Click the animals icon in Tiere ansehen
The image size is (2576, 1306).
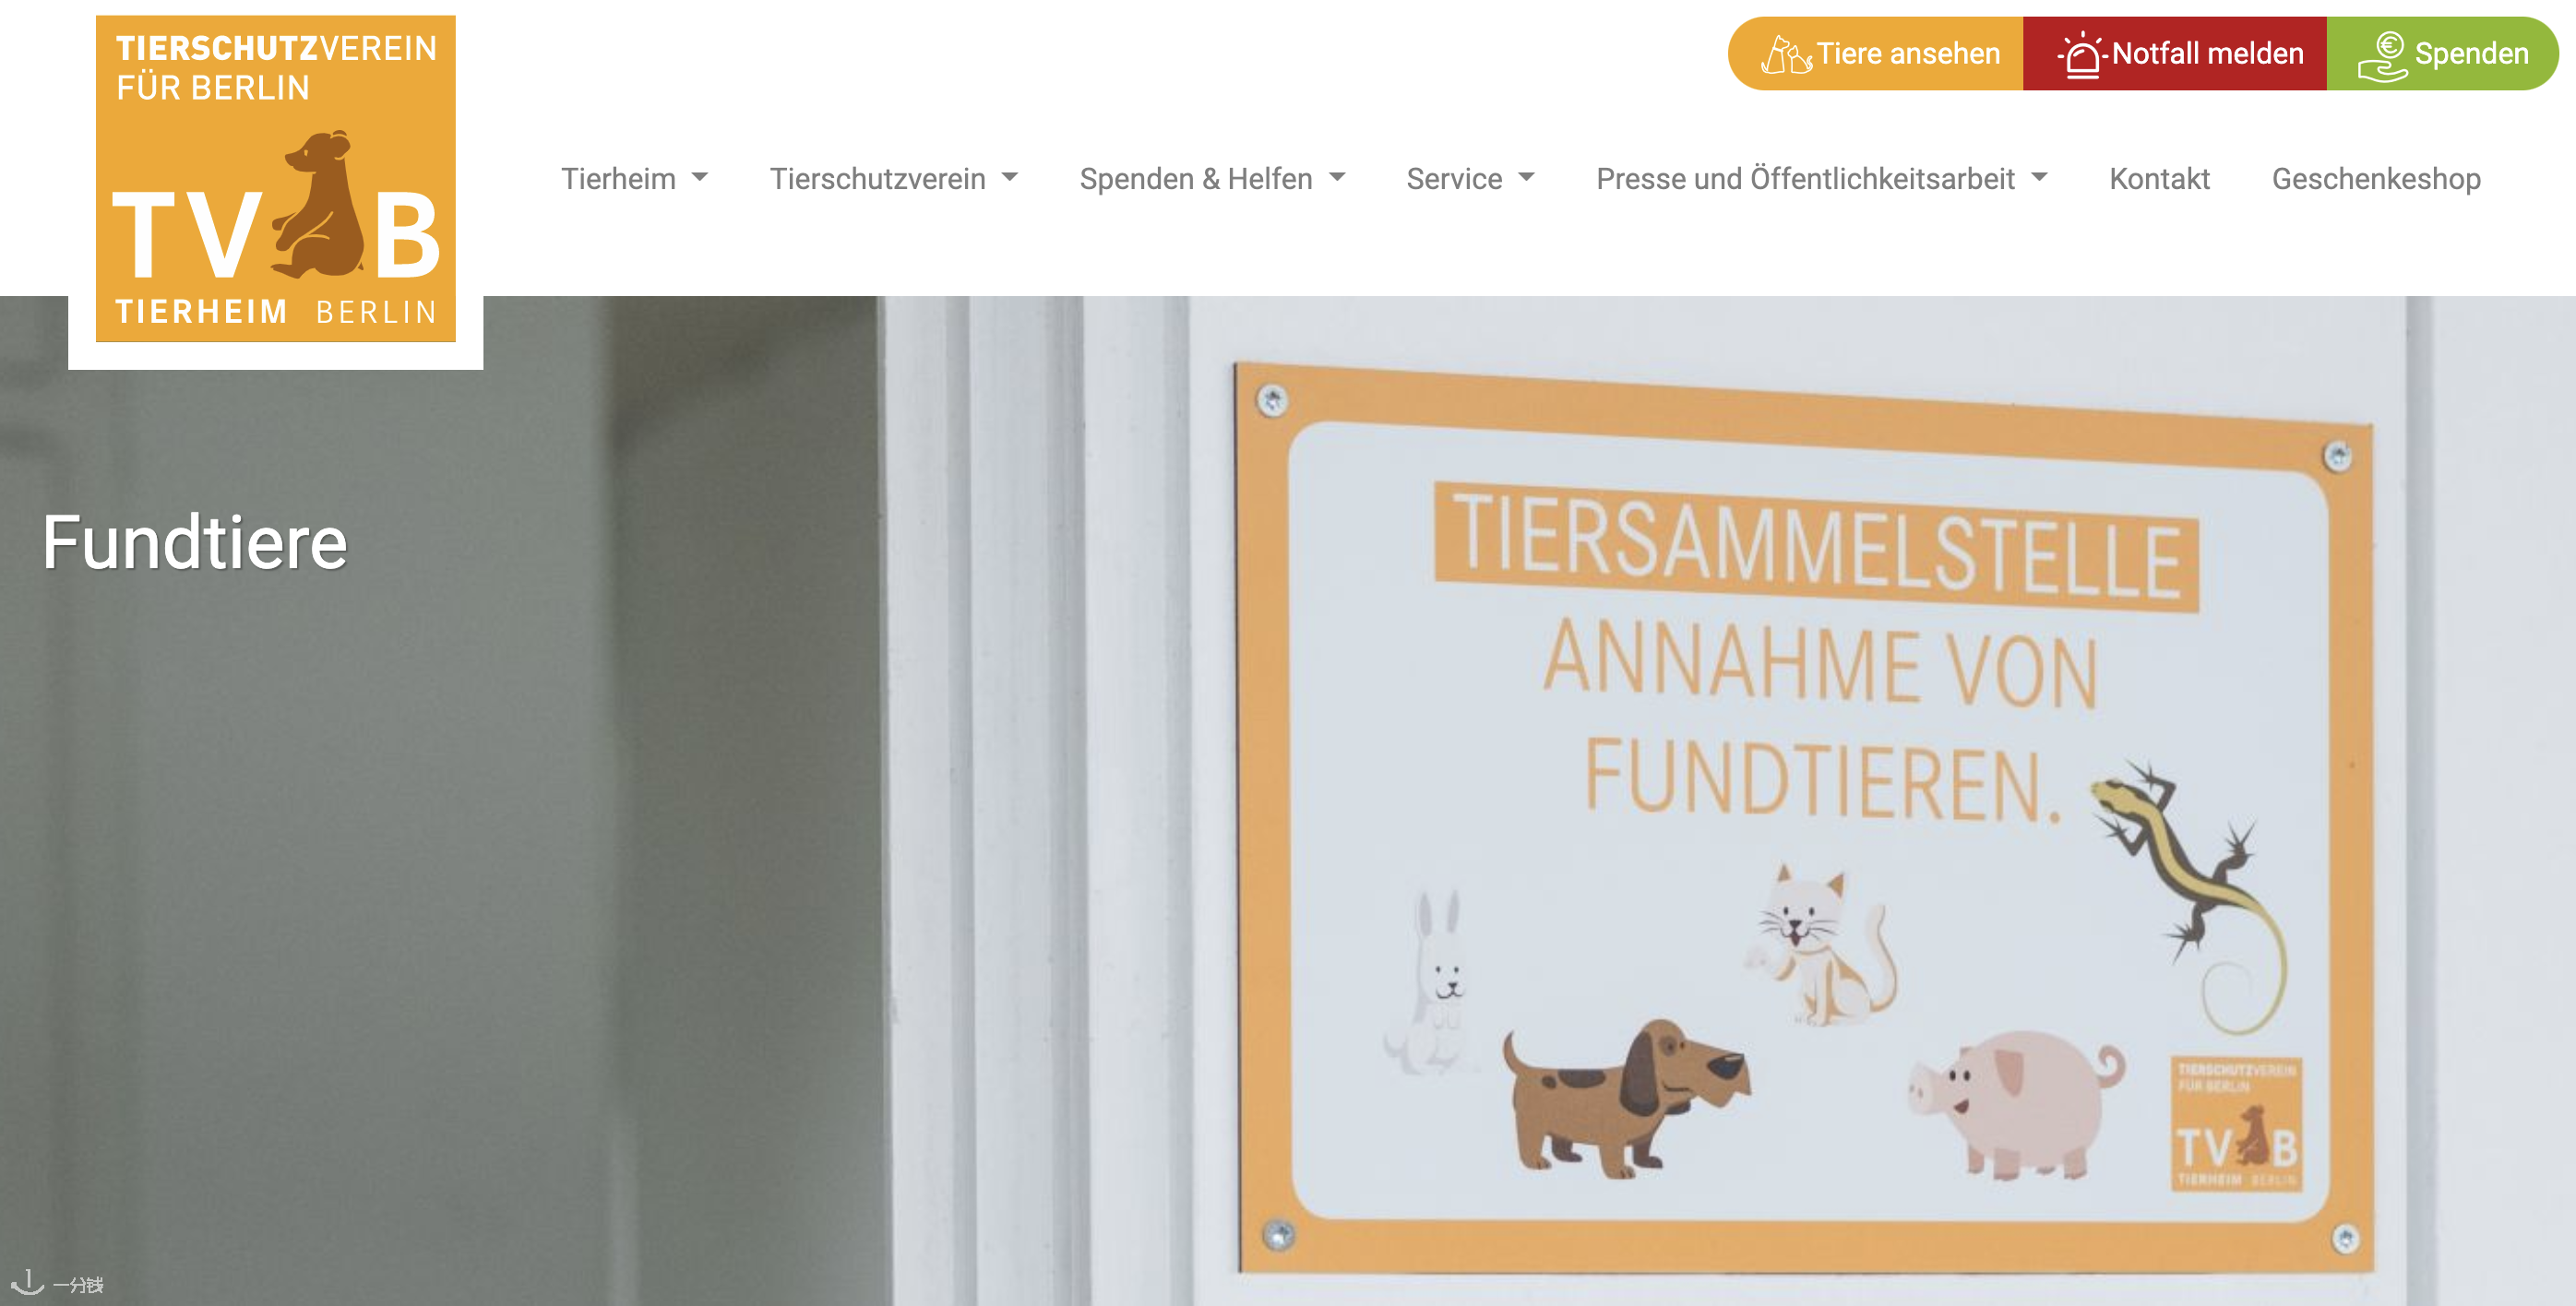1785,54
